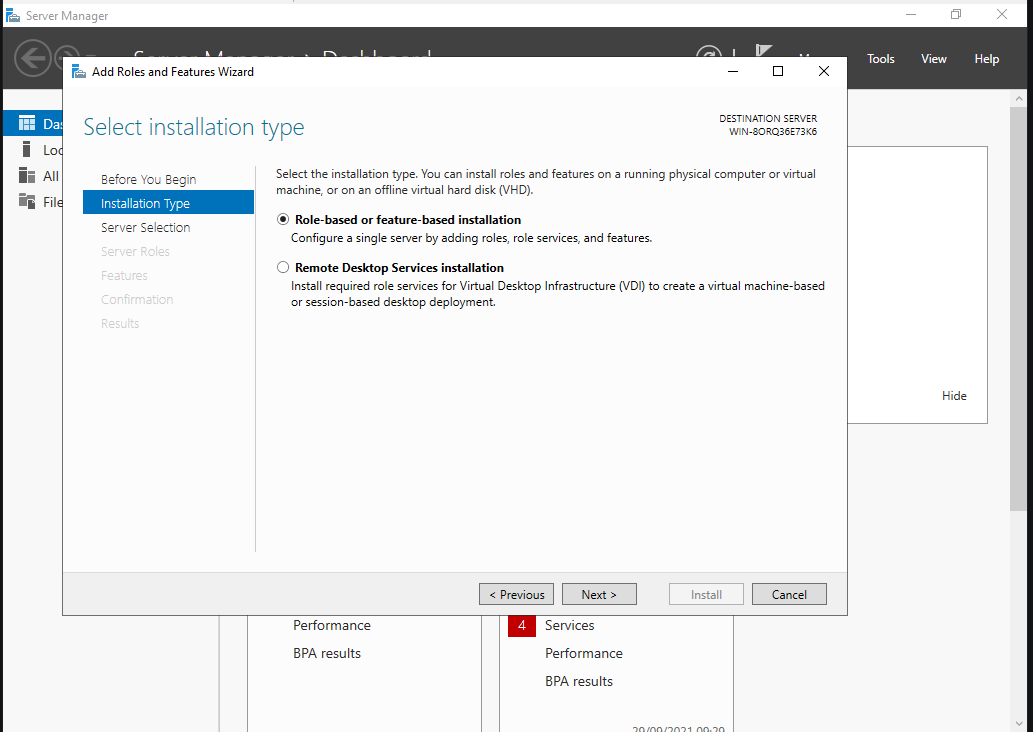
Task: Open Performance in the left dashboard tile
Action: click(331, 625)
